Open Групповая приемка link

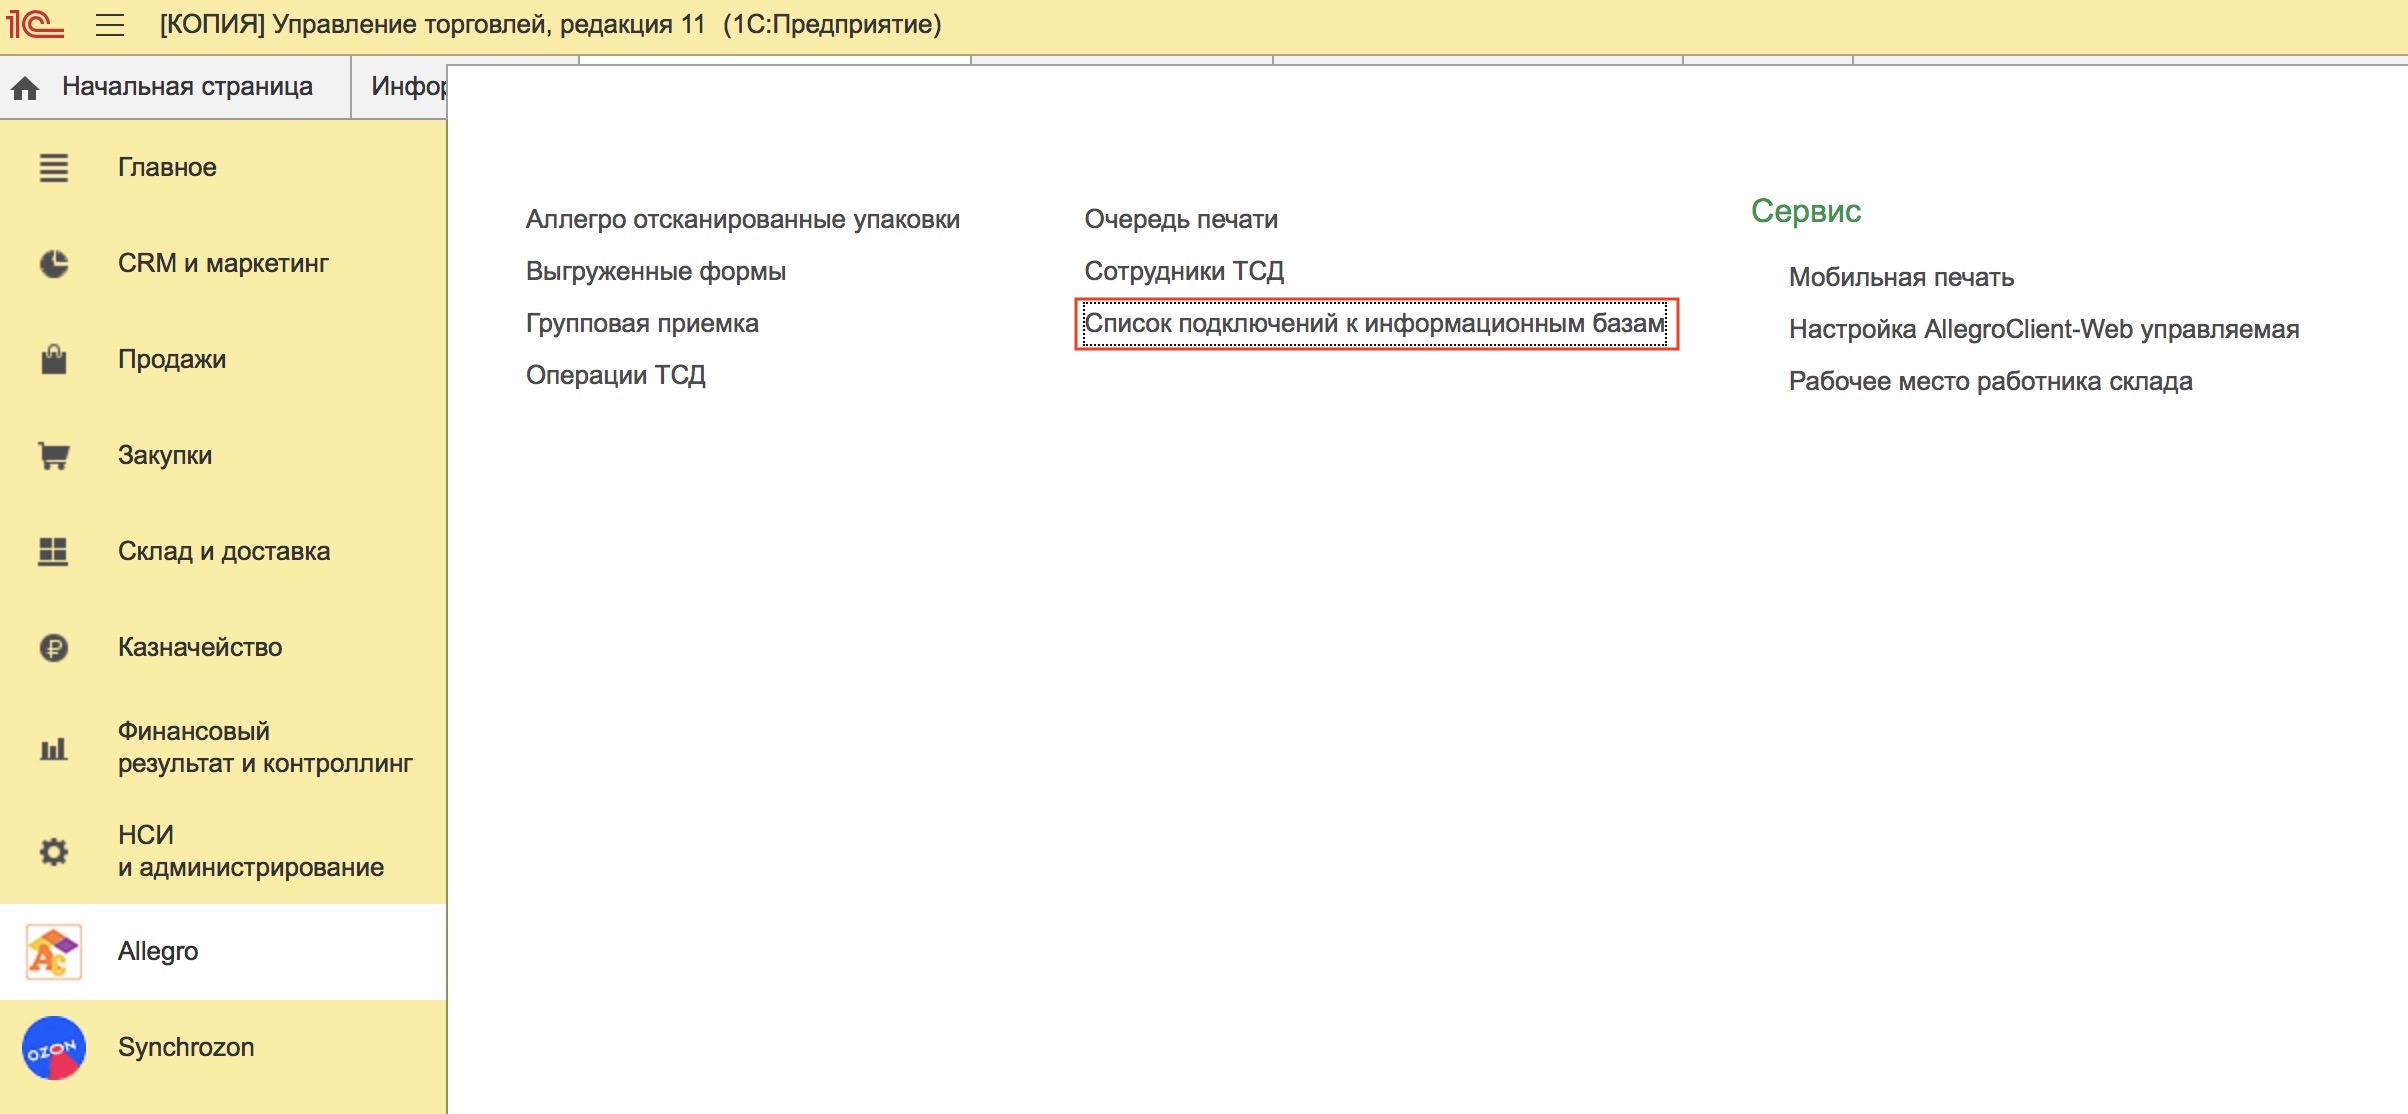click(642, 324)
